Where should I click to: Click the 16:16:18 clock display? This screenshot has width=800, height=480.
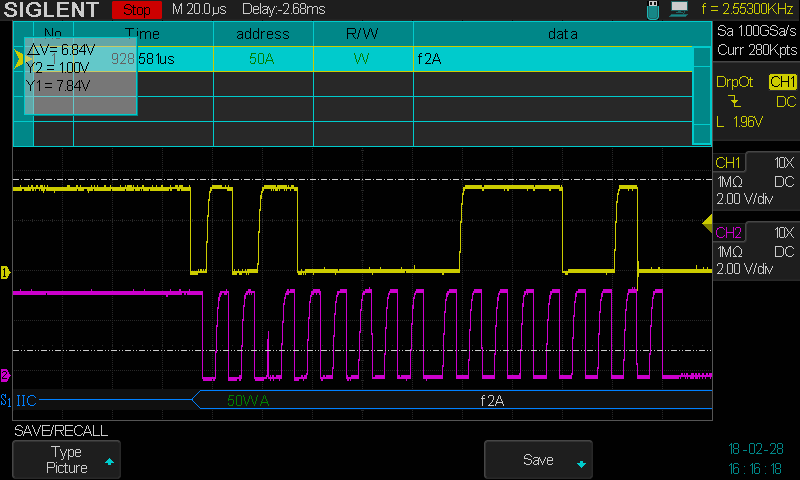pyautogui.click(x=755, y=469)
